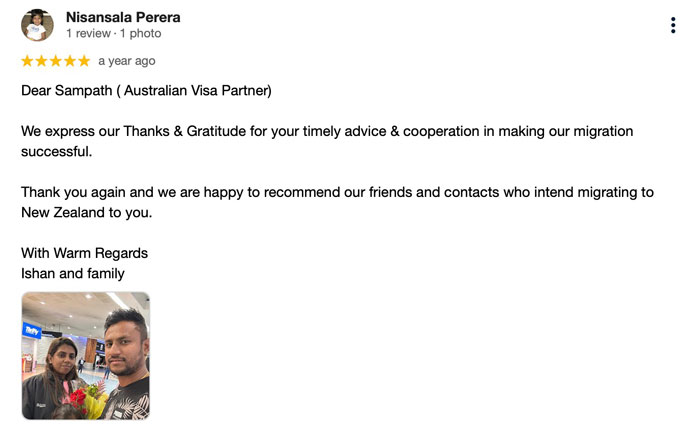700x433 pixels.
Task: Click the fifth yellow rating star
Action: (x=84, y=61)
